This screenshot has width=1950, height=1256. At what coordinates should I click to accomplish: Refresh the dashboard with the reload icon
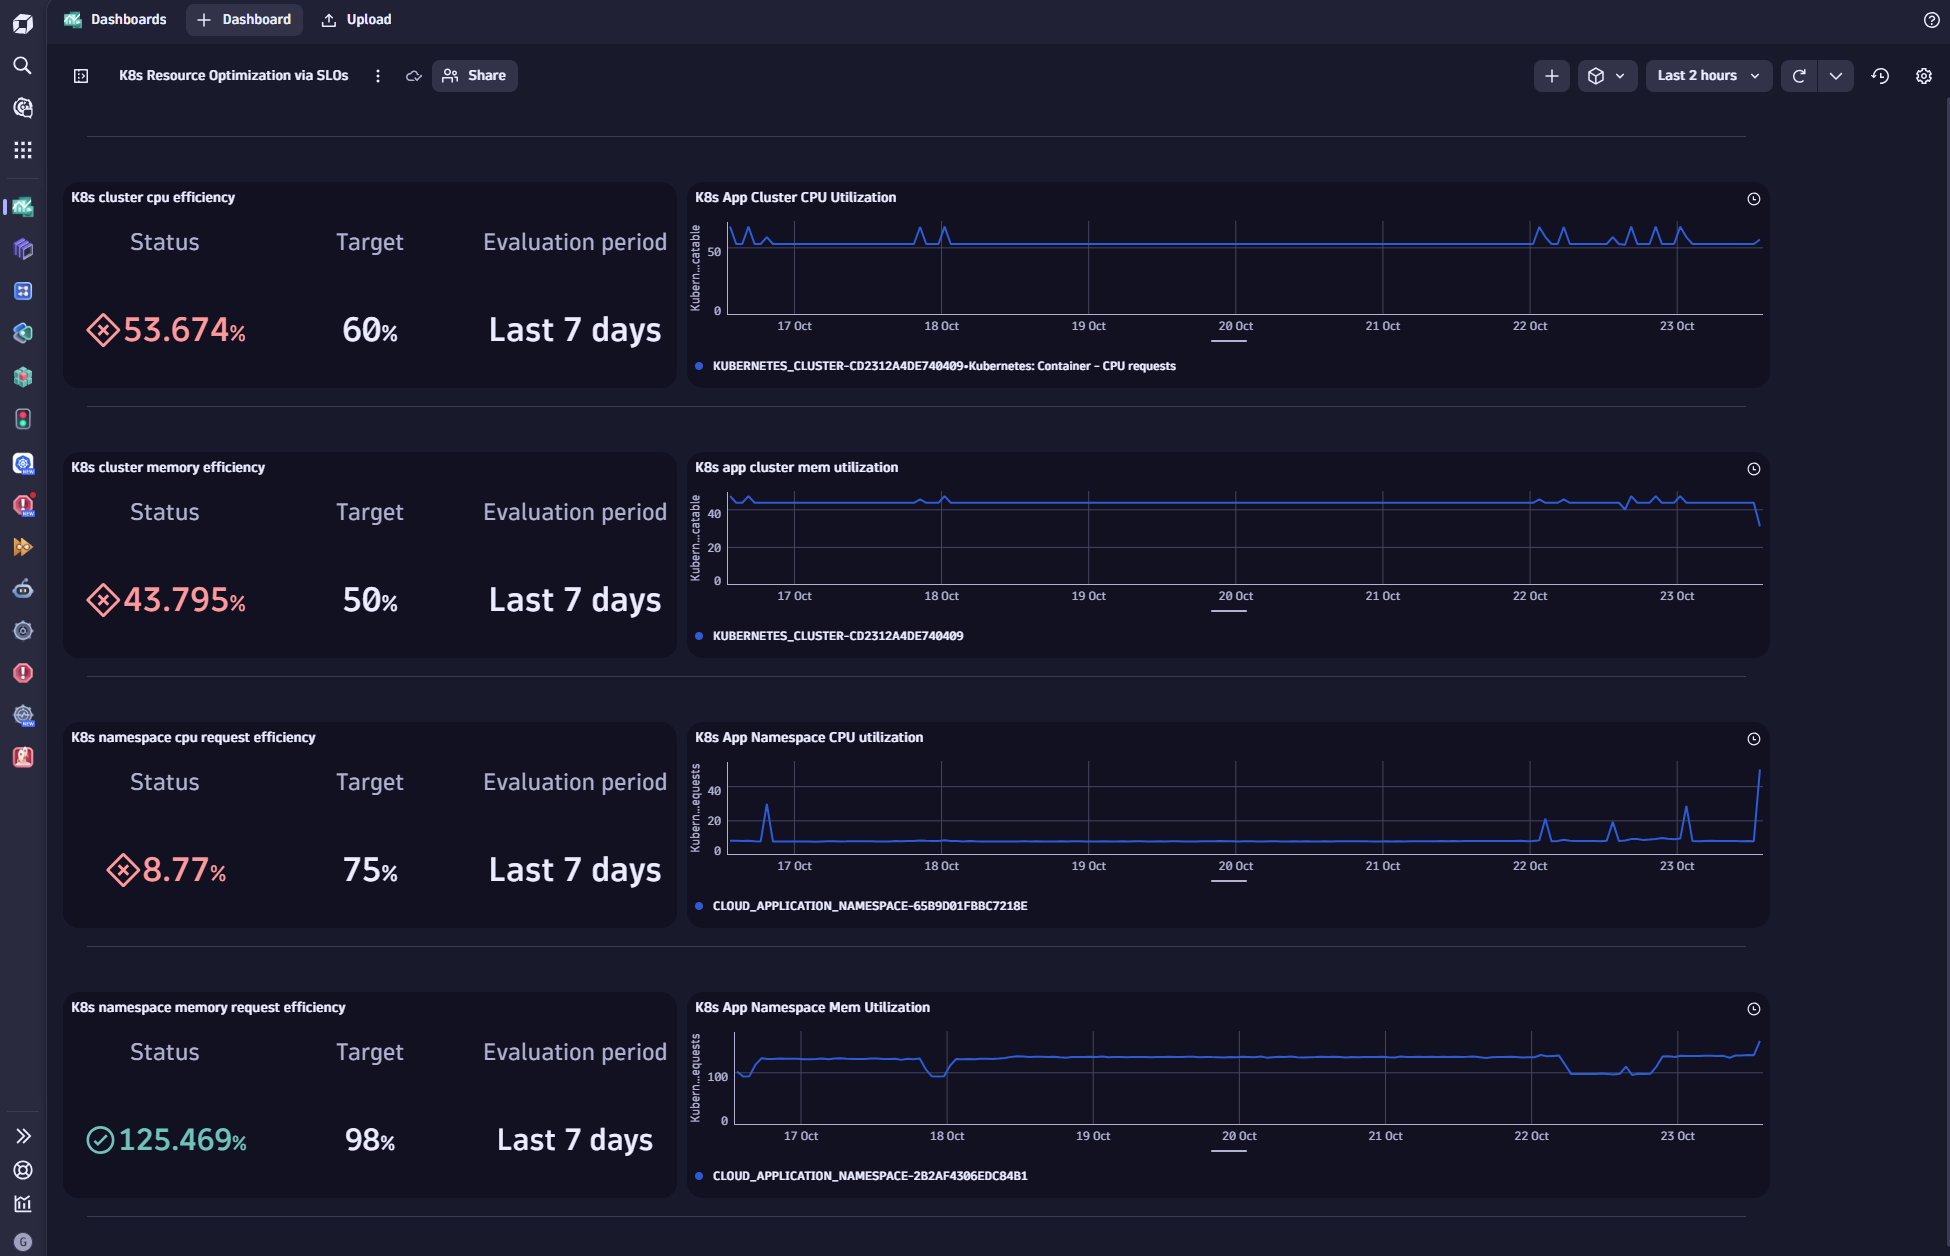1798,75
